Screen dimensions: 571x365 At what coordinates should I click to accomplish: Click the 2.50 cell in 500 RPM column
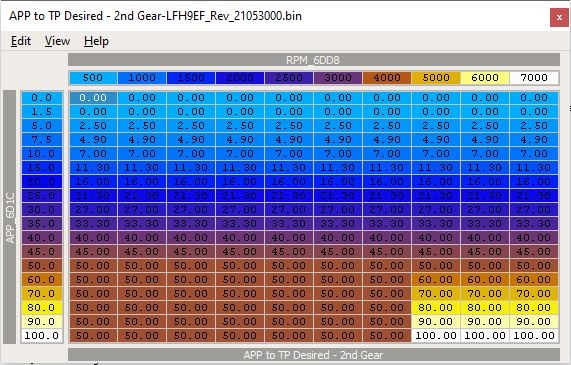(93, 126)
